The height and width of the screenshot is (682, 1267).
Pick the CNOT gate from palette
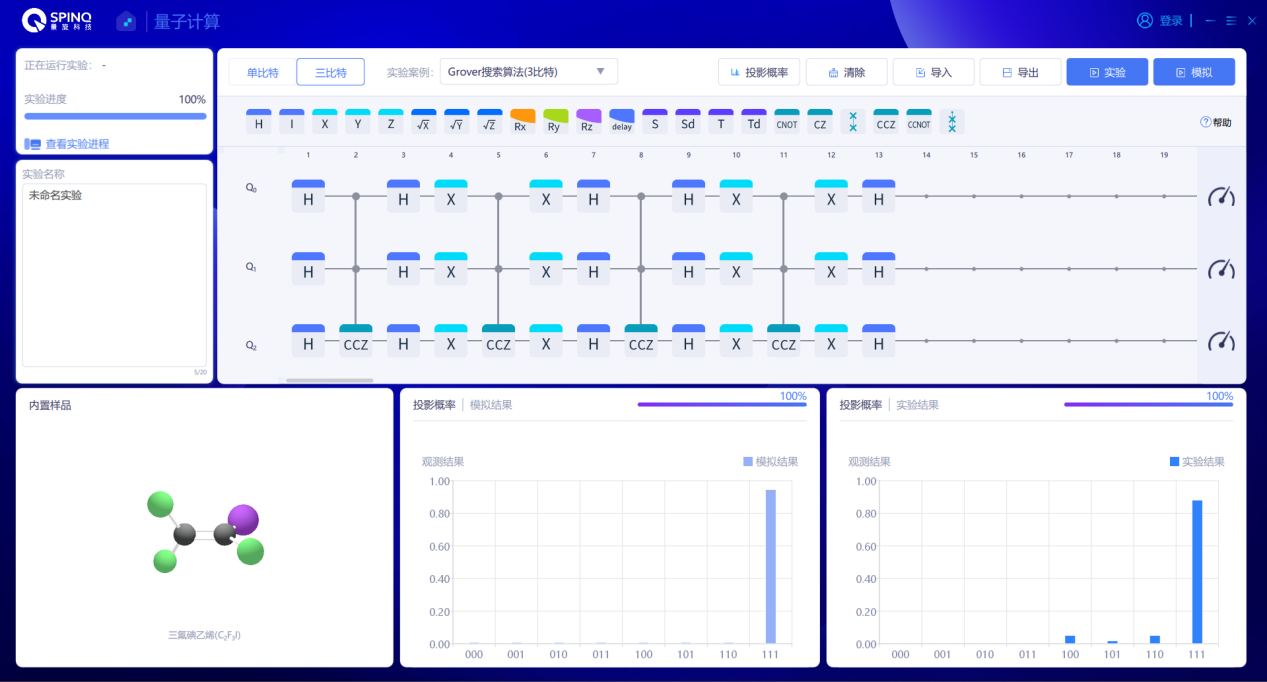[787, 122]
